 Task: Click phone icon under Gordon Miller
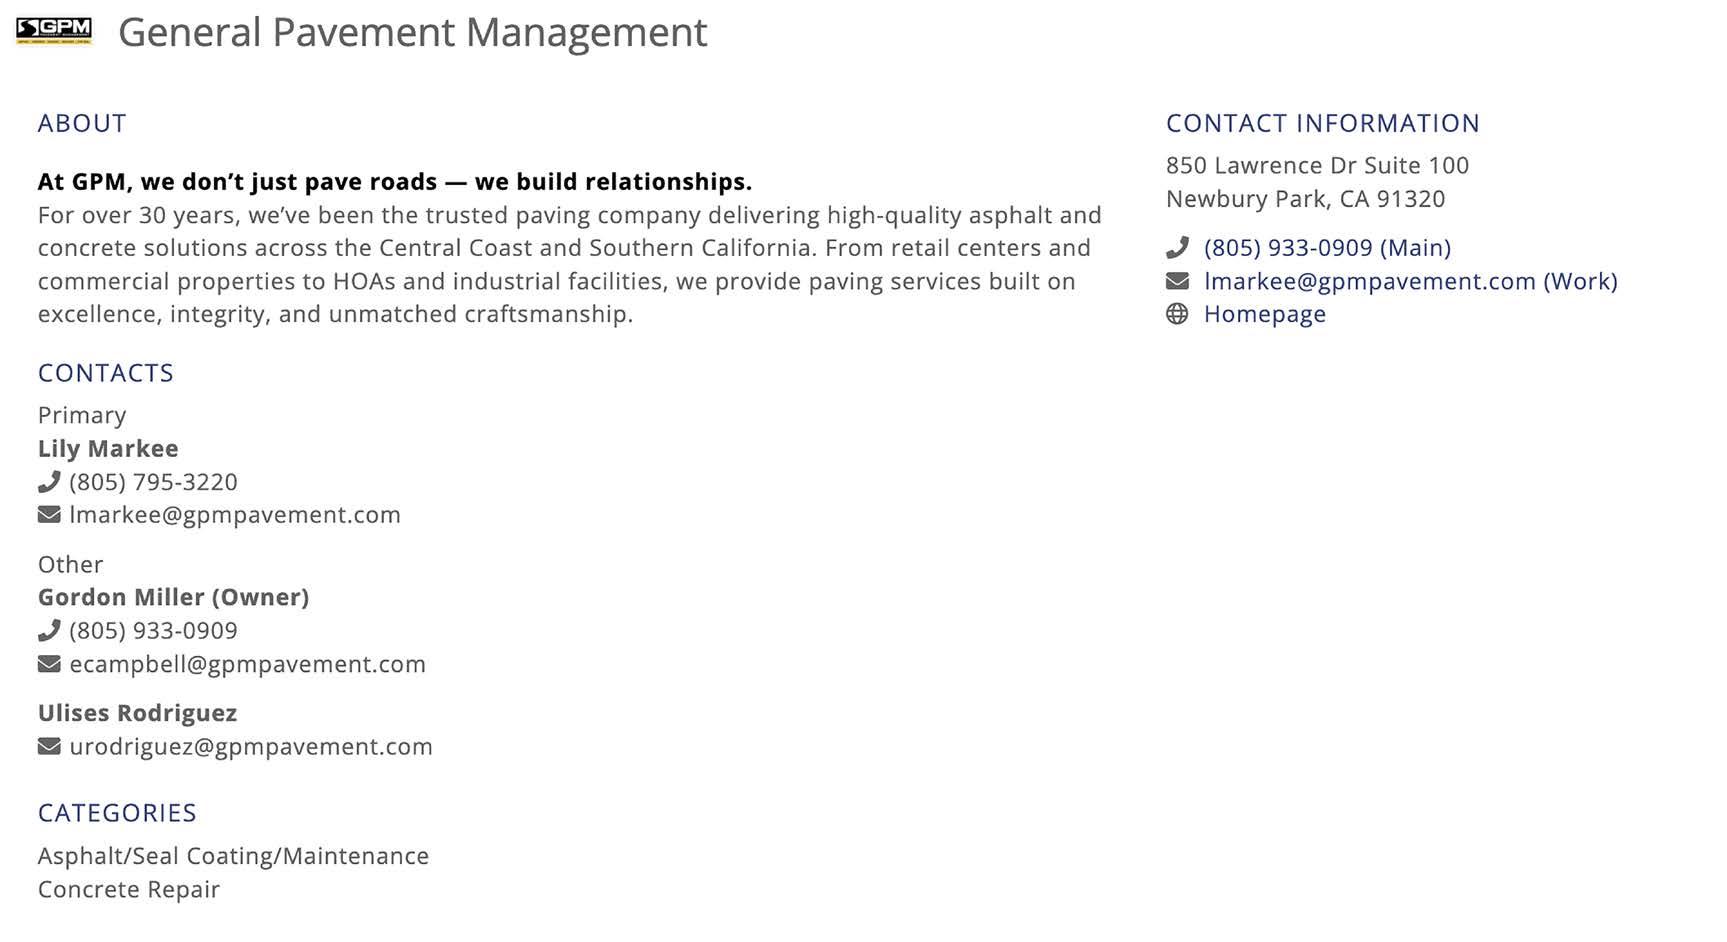point(49,631)
